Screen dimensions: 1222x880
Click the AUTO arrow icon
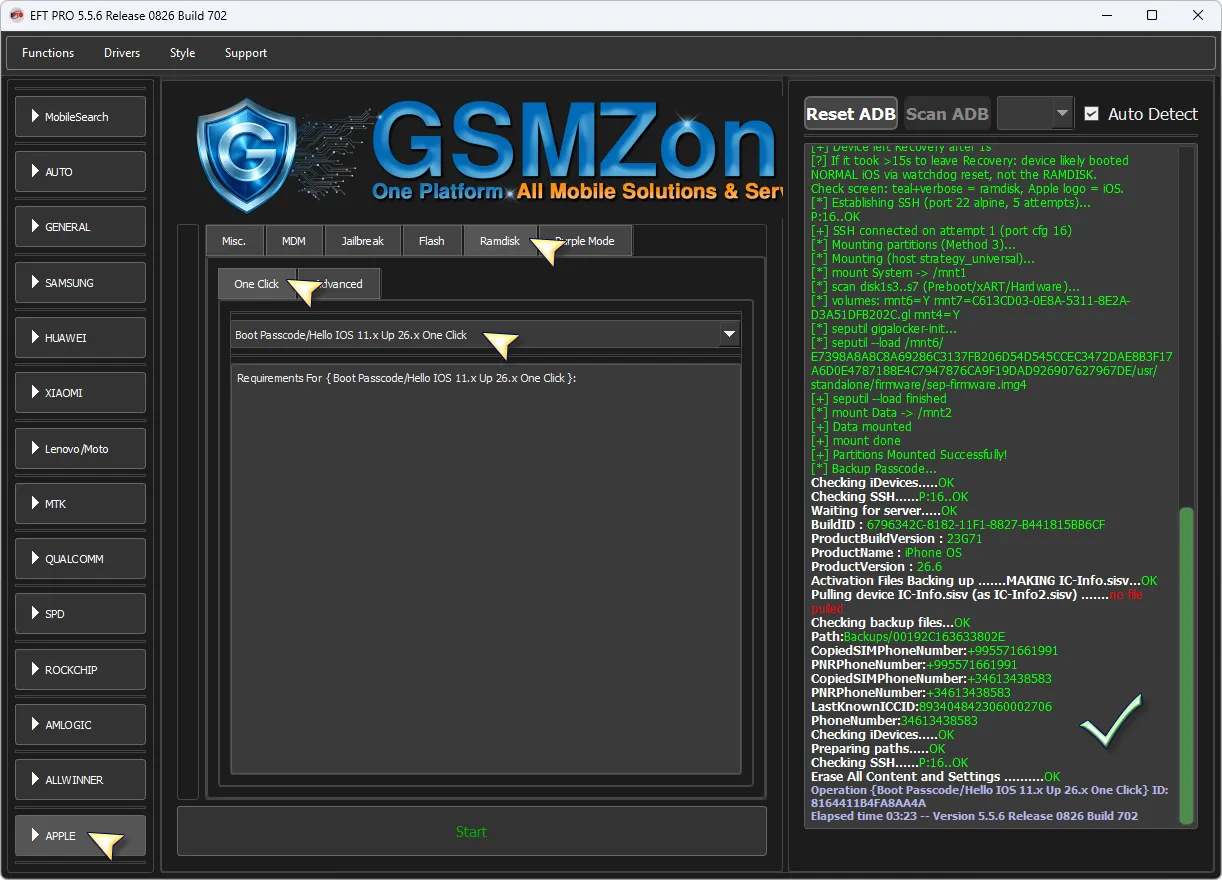point(35,172)
